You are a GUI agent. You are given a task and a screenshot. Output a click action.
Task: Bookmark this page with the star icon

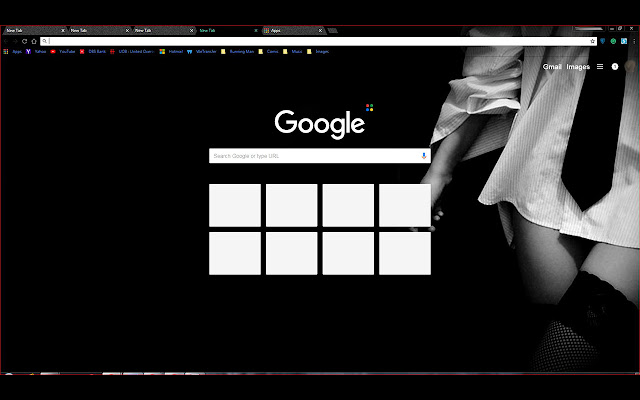pos(592,41)
